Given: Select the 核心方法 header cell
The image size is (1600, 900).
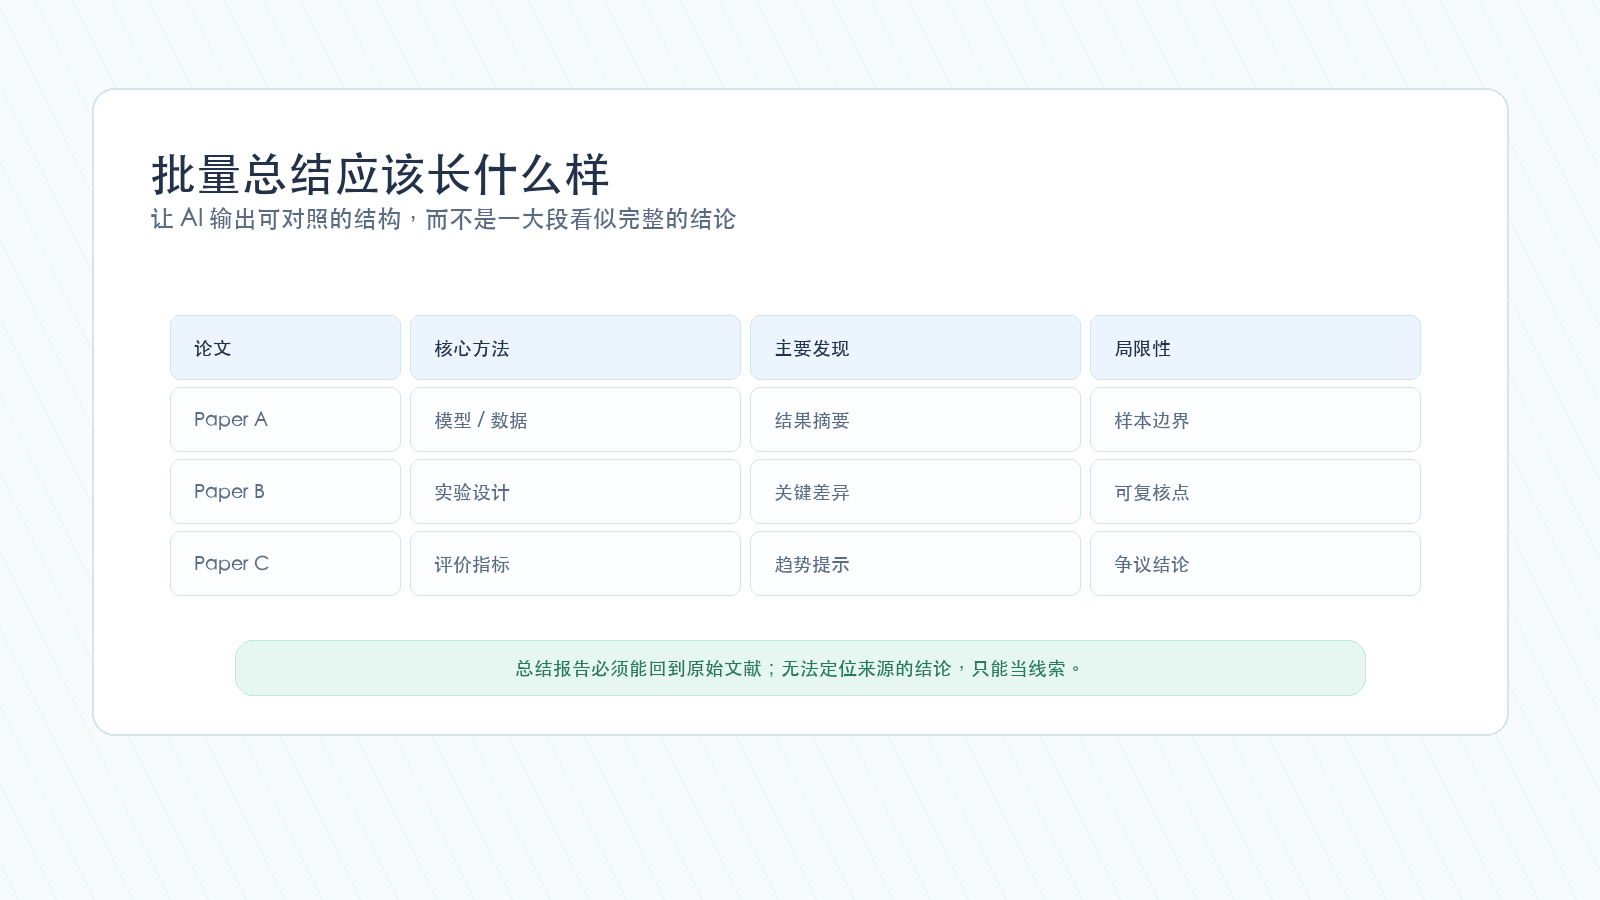Looking at the screenshot, I should tap(575, 348).
